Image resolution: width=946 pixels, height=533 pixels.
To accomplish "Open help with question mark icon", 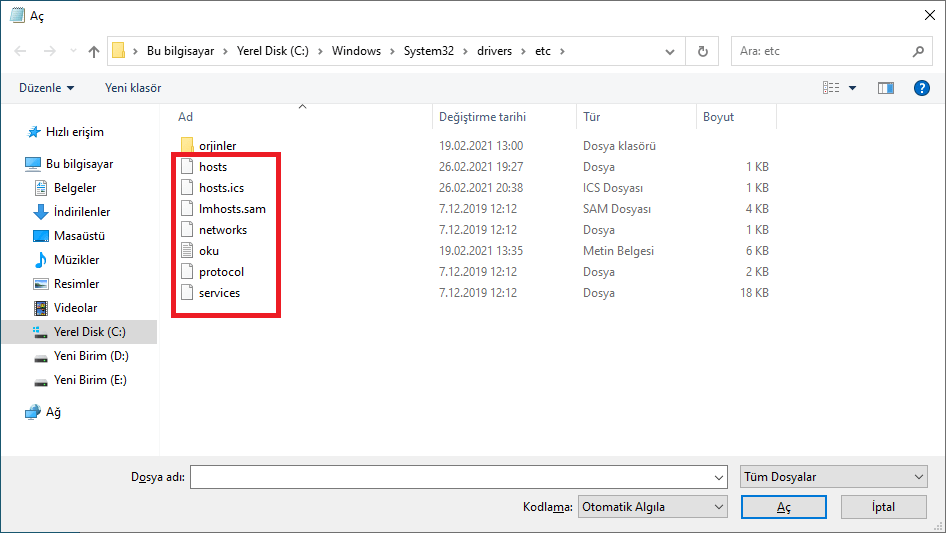I will coord(921,88).
